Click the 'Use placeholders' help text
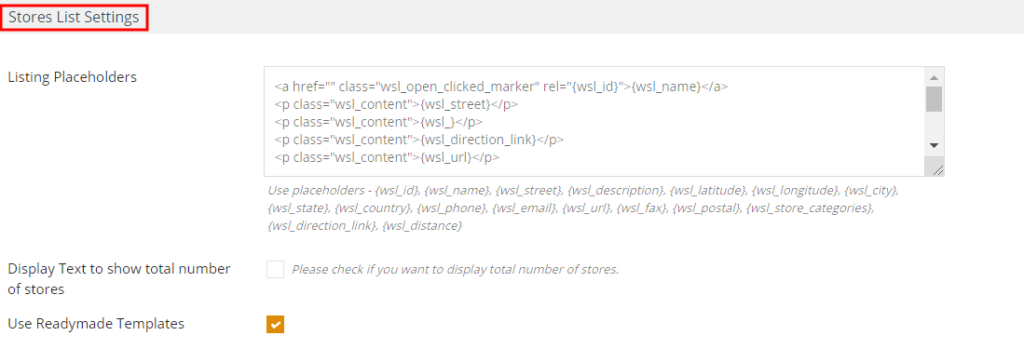The image size is (1024, 362). [x=583, y=208]
